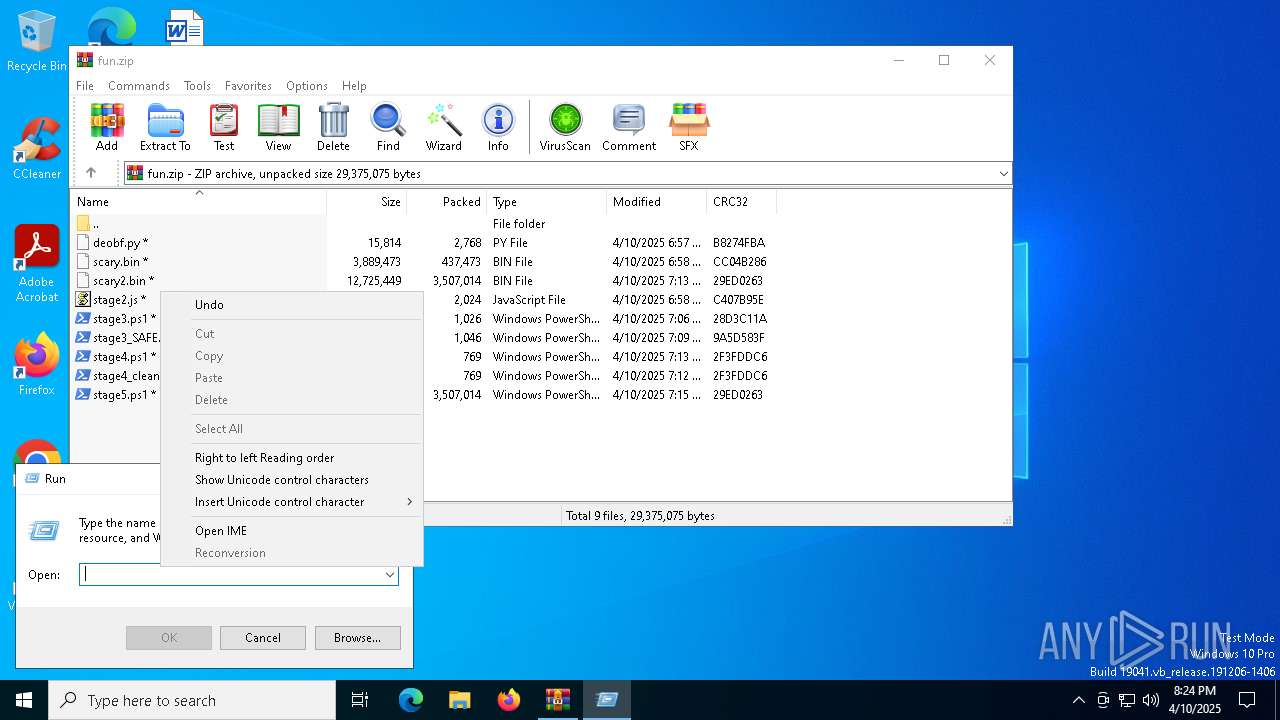Screen dimensions: 1280x720
Task: Sort files by the Type column
Action: coord(547,202)
